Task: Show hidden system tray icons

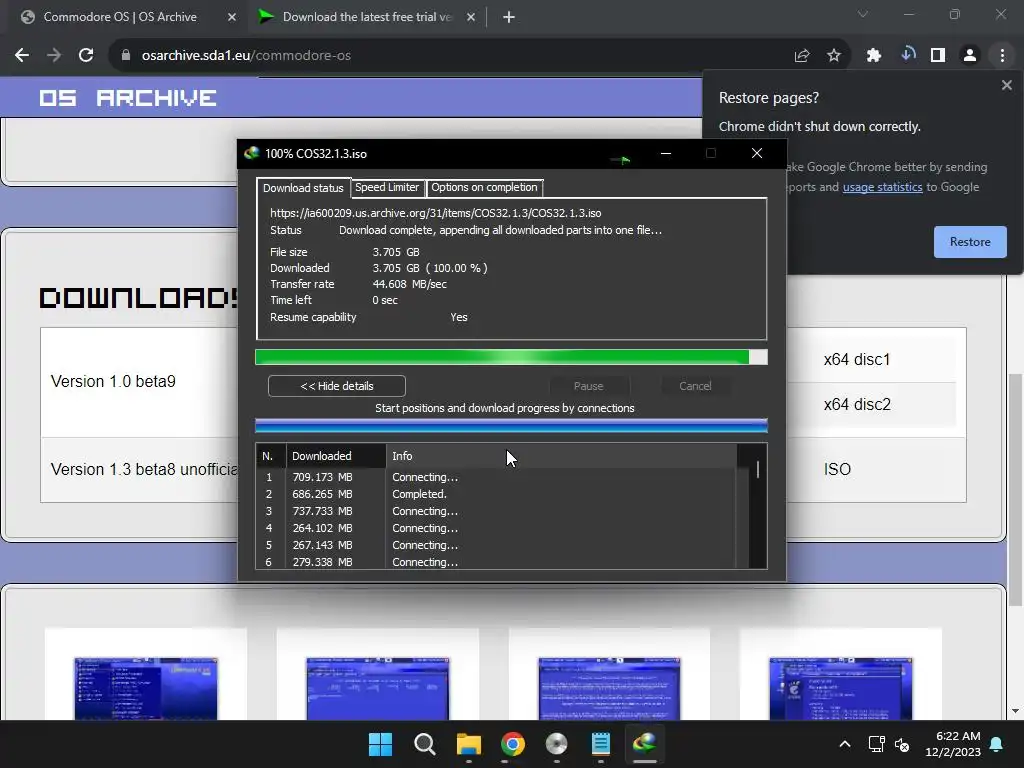Action: pos(844,744)
